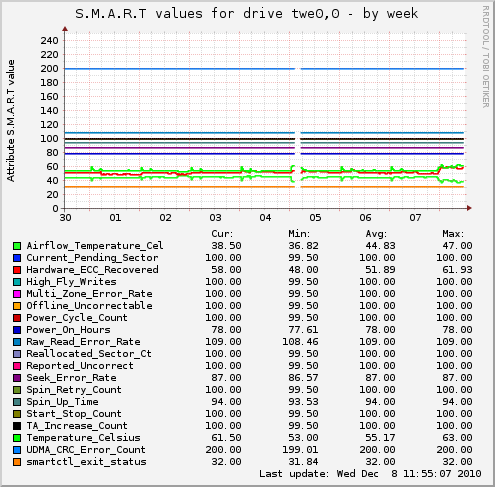Viewport: 495px width, 487px height.
Task: Click the Current_Pending_Sector legend label
Action: pos(92,258)
